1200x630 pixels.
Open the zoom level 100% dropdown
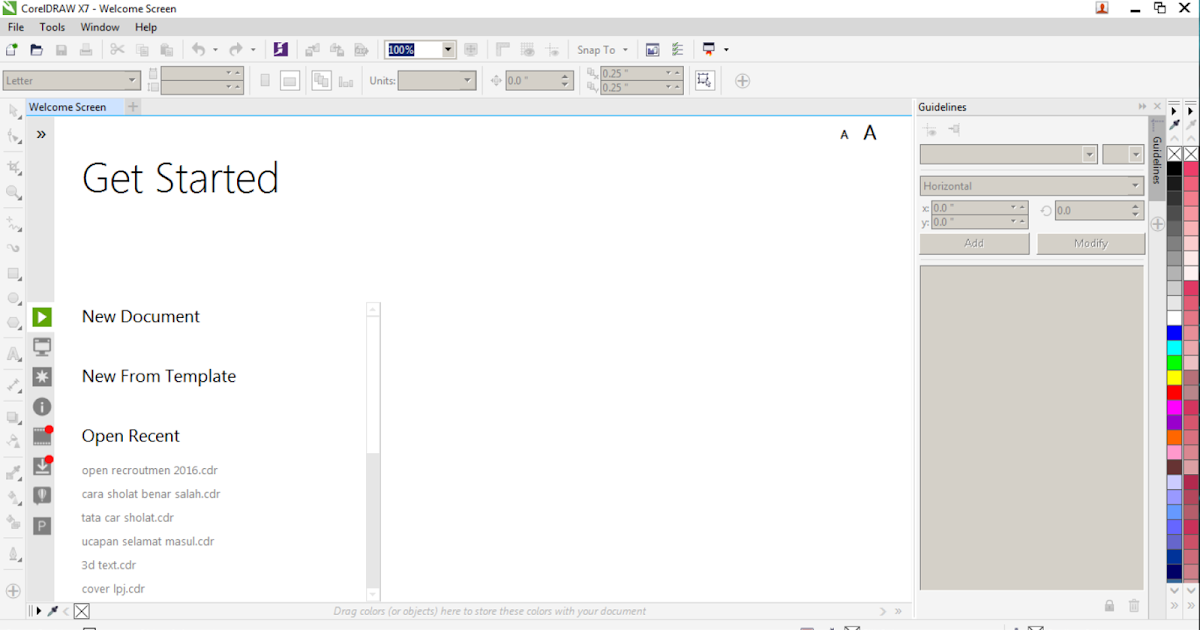pos(448,49)
